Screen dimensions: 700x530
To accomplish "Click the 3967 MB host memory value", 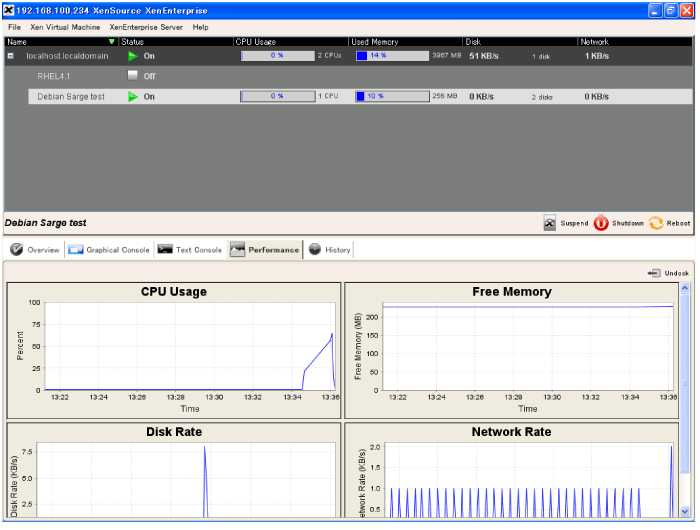I will point(446,55).
